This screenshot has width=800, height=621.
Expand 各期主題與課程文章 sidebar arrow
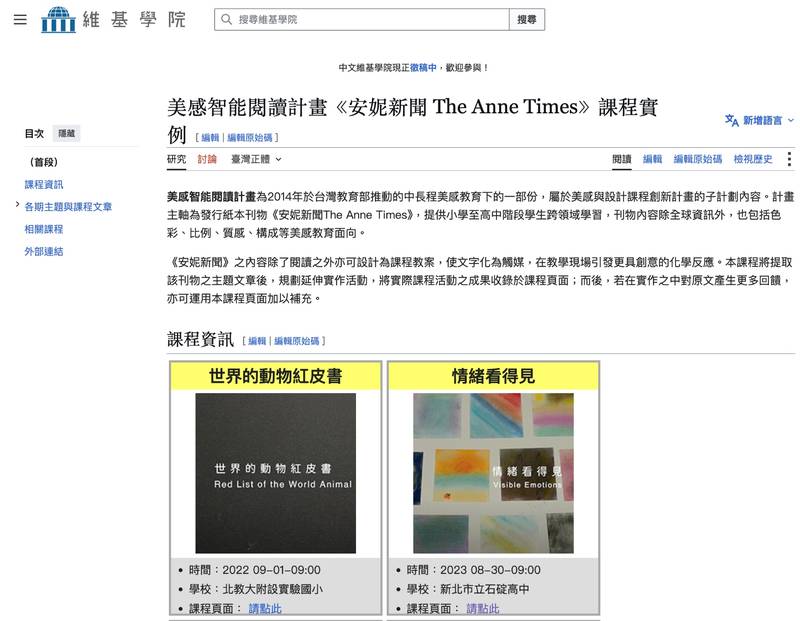coord(17,205)
